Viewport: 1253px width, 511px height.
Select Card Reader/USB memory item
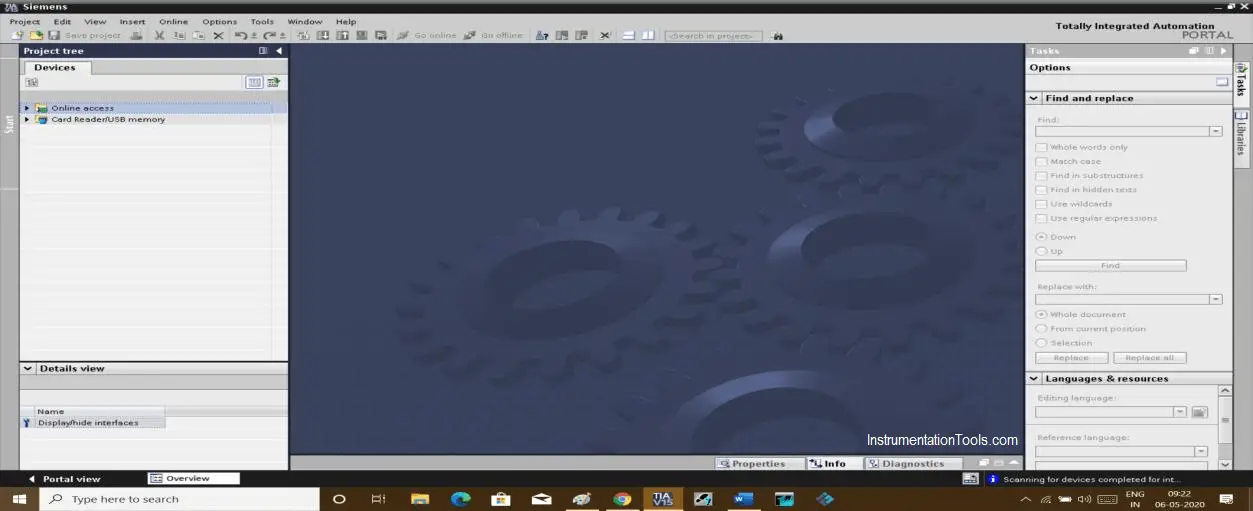point(108,119)
